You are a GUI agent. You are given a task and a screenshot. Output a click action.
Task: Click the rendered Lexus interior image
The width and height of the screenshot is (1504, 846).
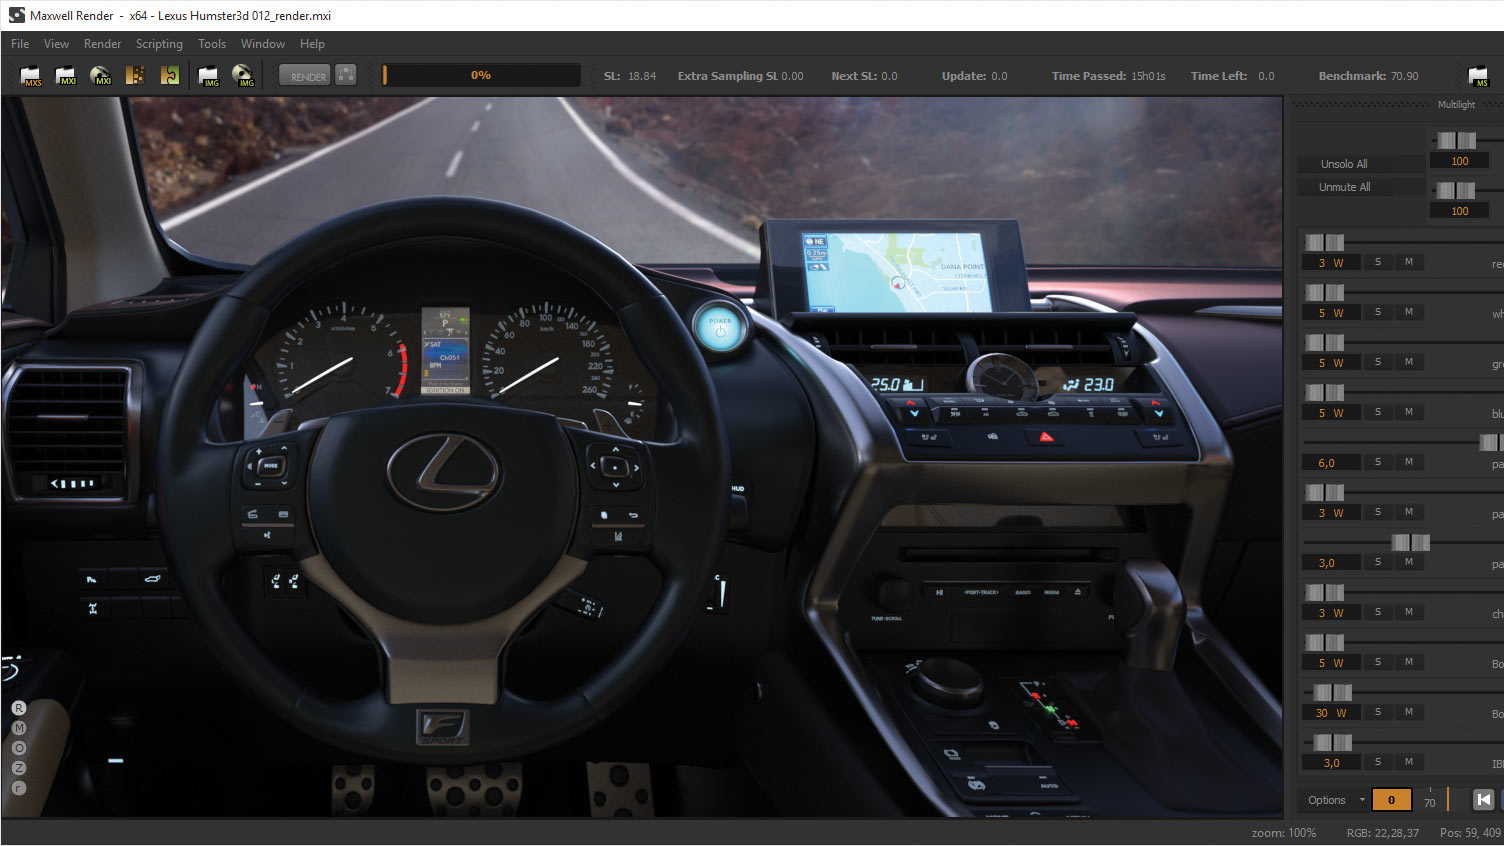642,457
